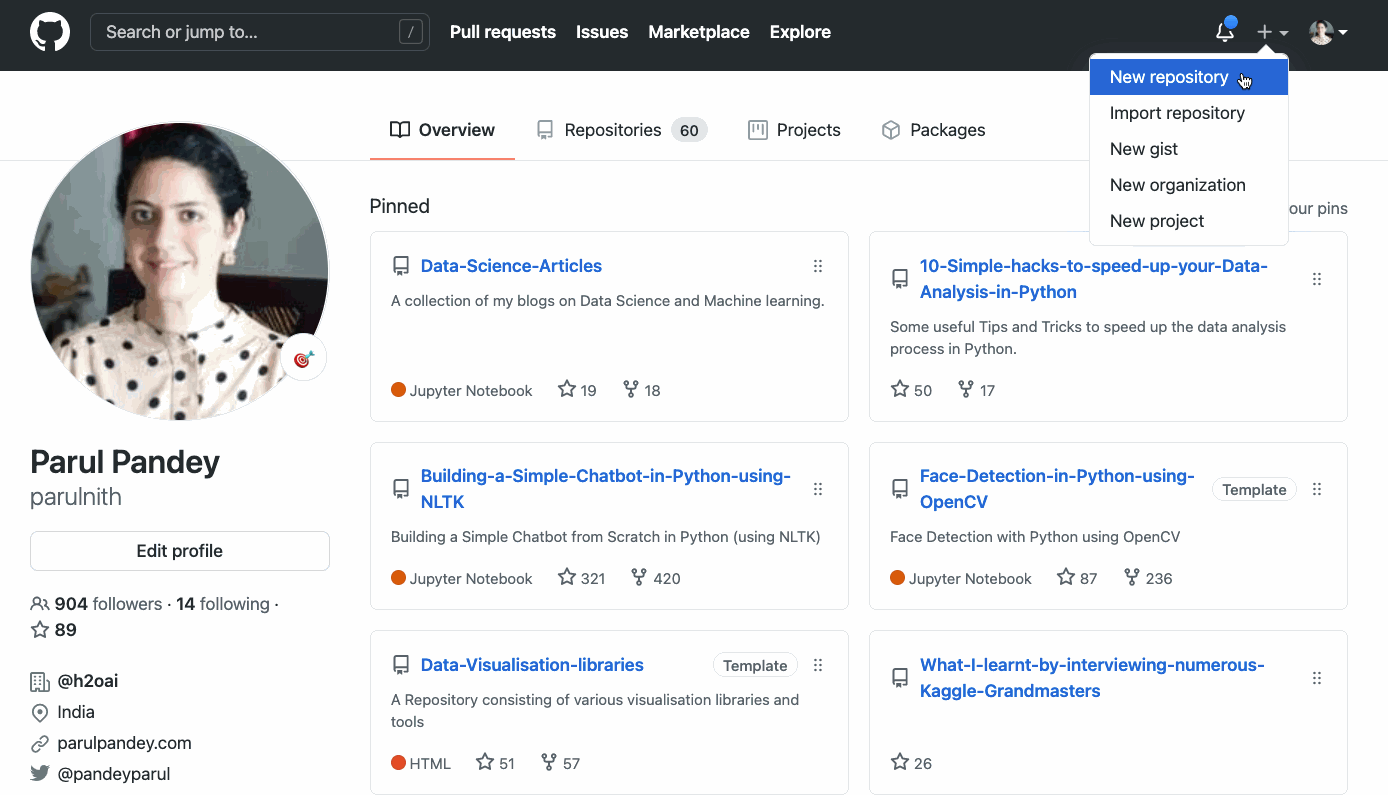Open notifications via the bell icon
Viewport: 1388px width, 795px height.
pyautogui.click(x=1224, y=32)
